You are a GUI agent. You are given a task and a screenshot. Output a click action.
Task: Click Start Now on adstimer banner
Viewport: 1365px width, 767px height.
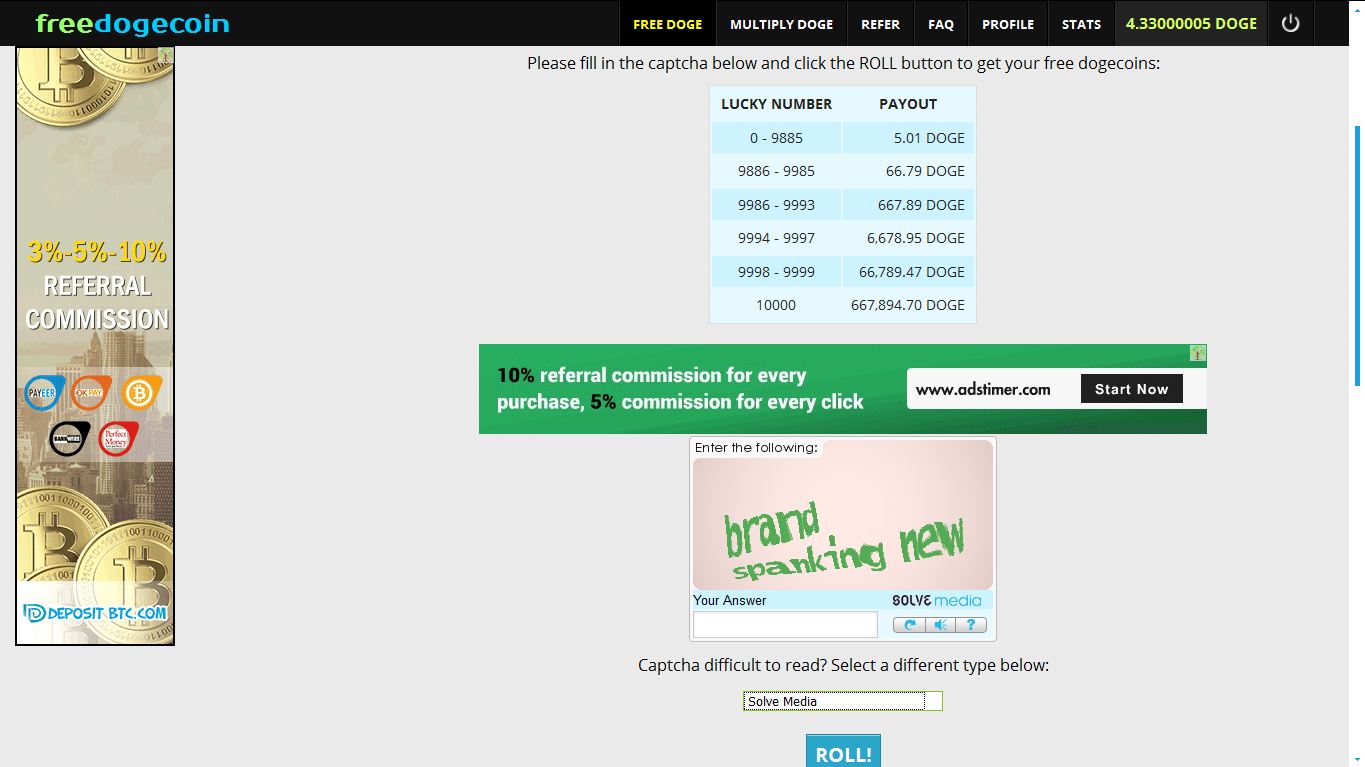click(1131, 389)
